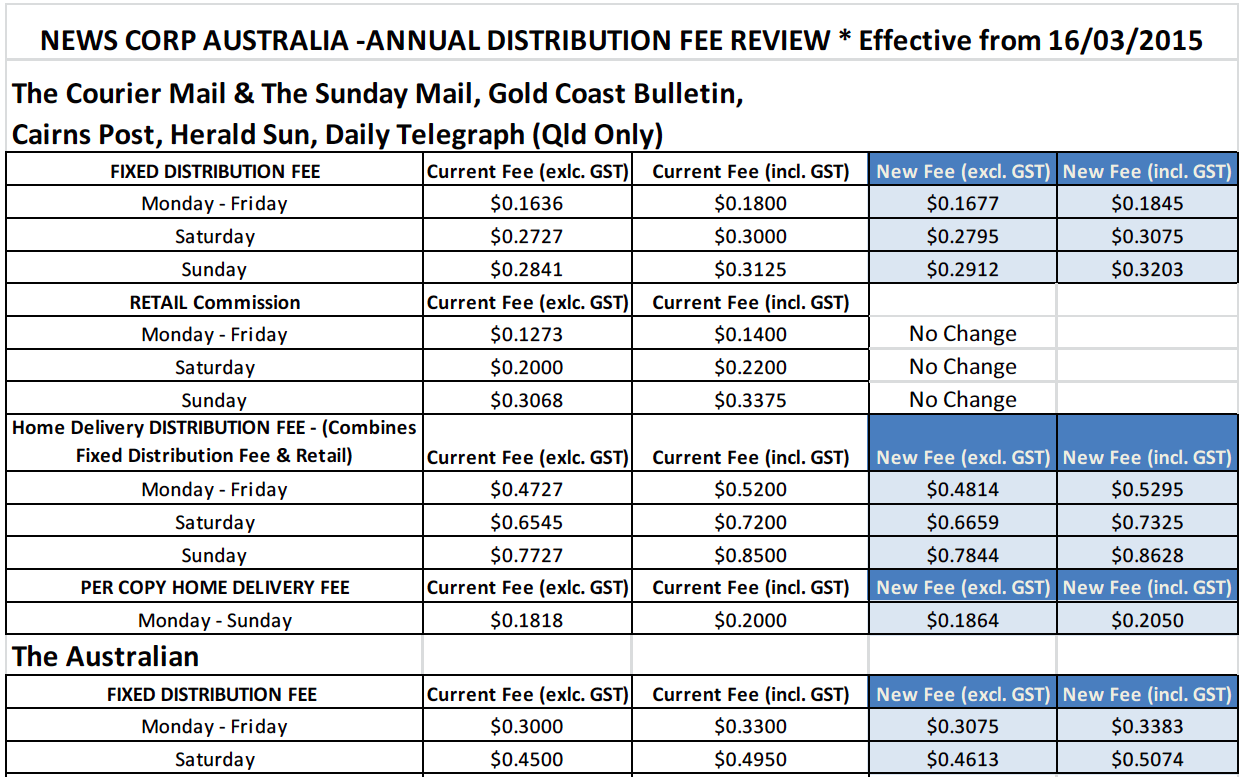Screen dimensions: 1245x777
Task: Select the 'The Australian' section heading
Action: pos(105,656)
